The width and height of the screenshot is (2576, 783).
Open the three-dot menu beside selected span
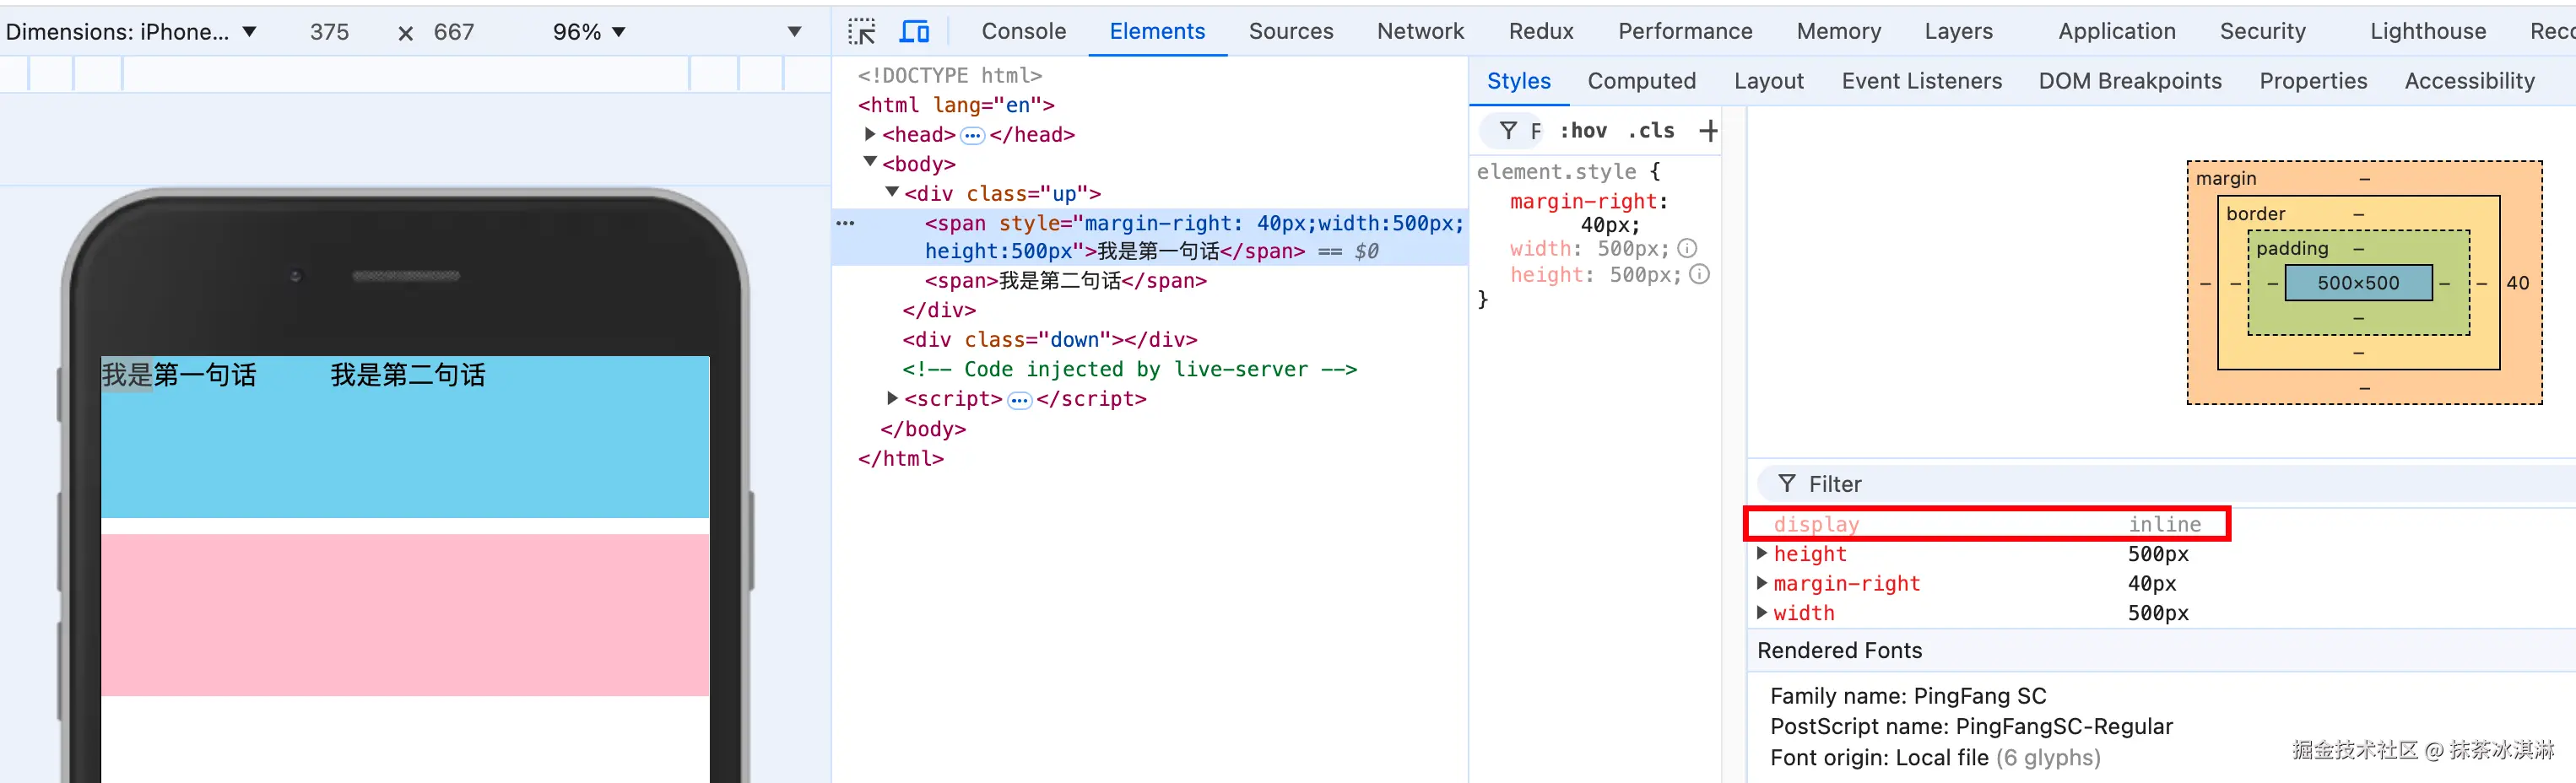tap(845, 223)
